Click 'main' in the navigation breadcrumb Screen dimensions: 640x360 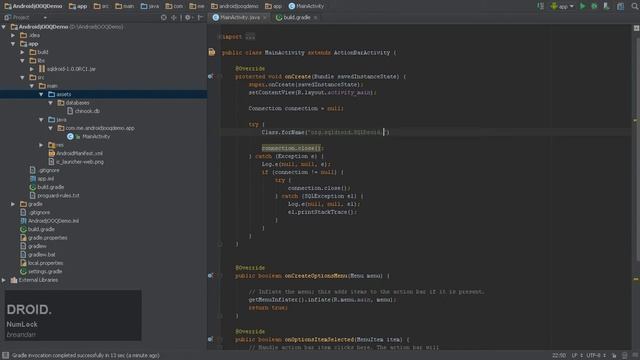[124, 6]
